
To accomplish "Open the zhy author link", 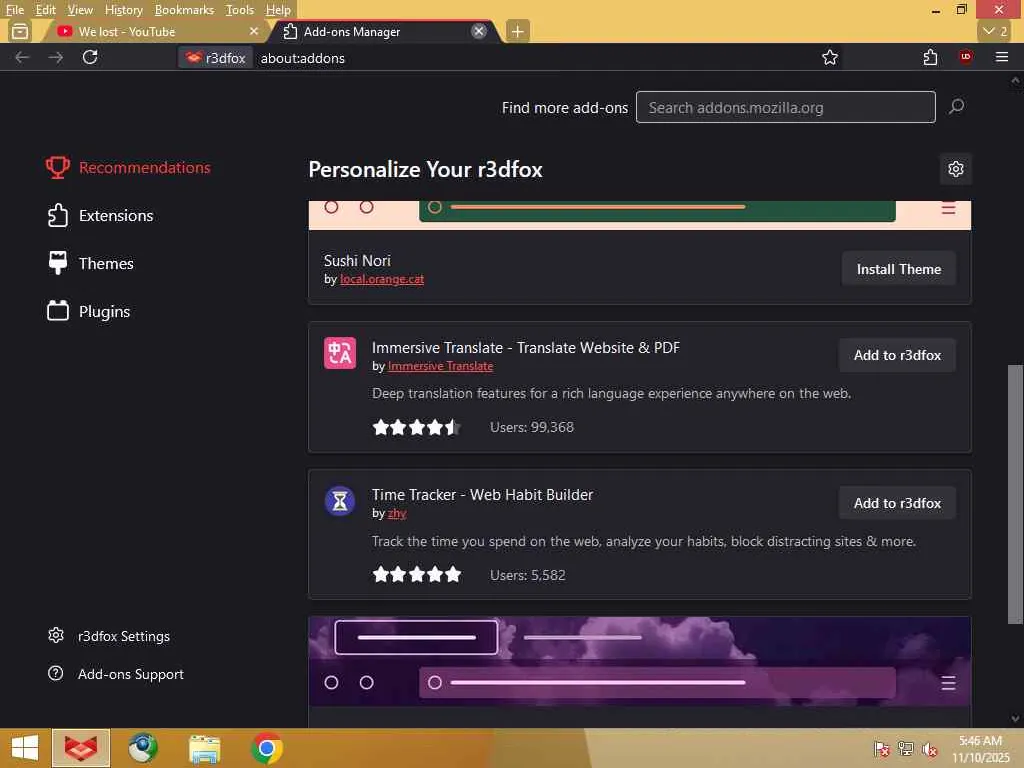I will [x=397, y=514].
